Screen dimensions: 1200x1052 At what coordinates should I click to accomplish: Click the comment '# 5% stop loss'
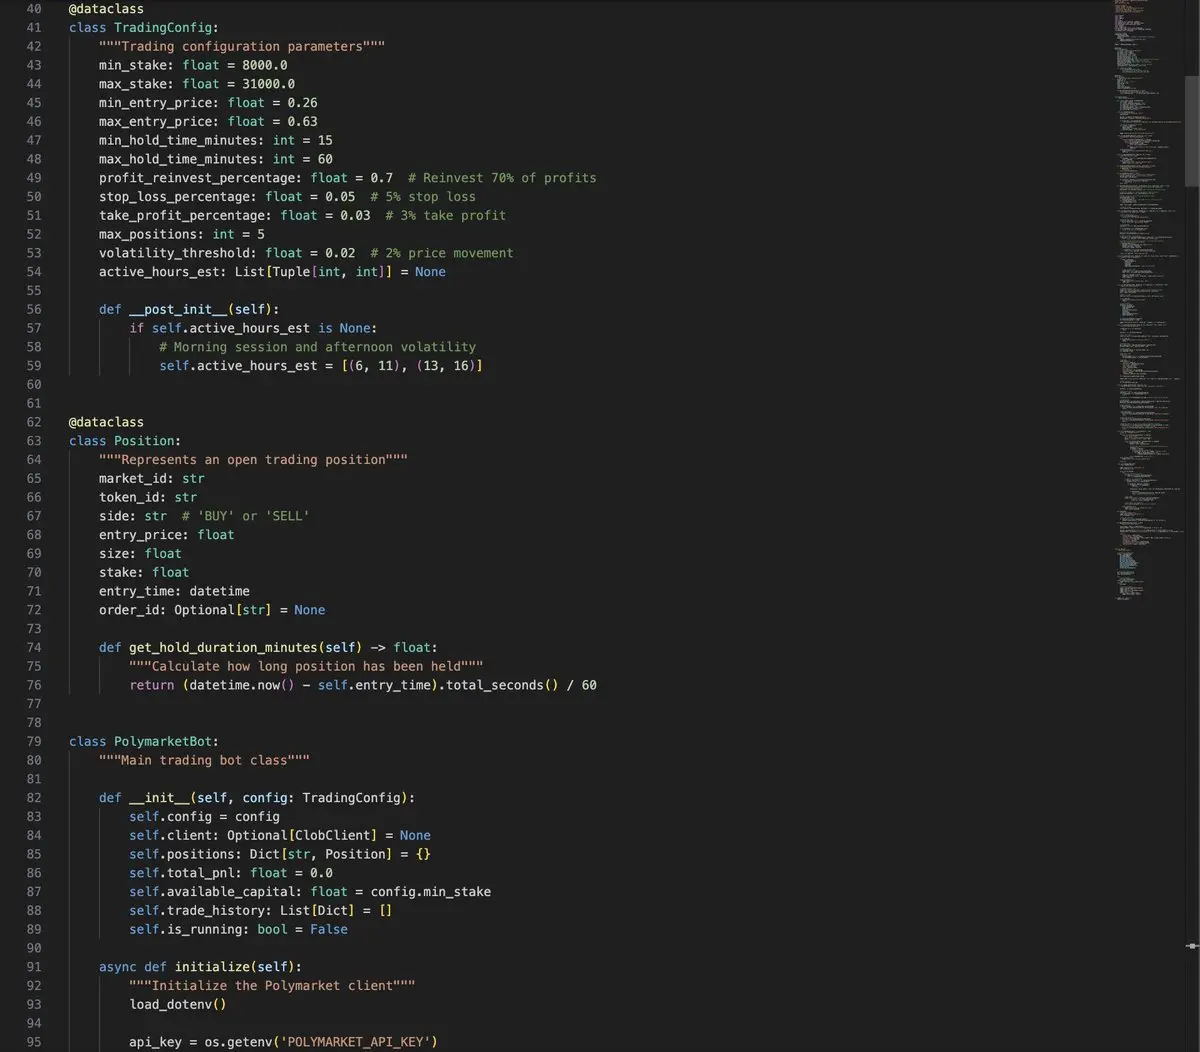click(x=423, y=197)
